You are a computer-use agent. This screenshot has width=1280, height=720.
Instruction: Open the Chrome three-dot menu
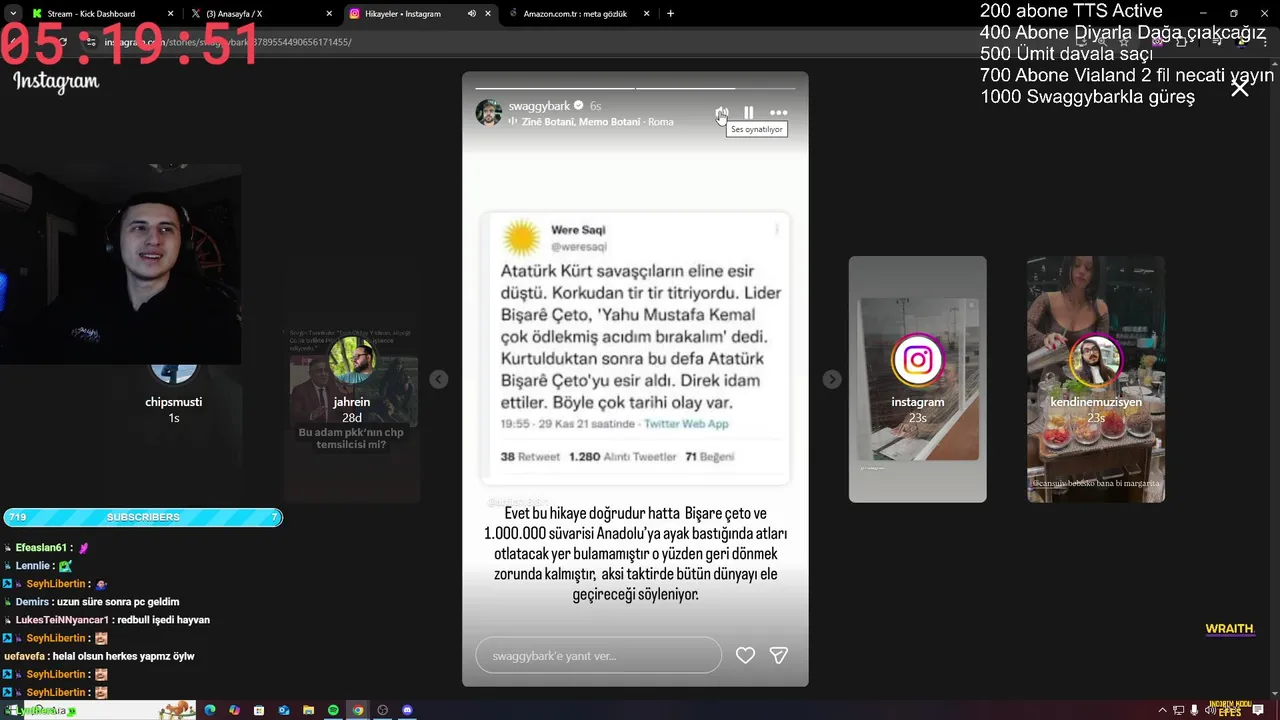coord(1265,42)
